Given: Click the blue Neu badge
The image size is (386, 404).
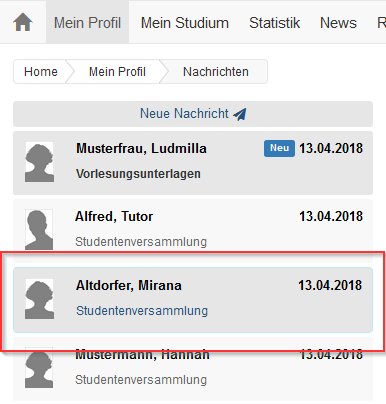Looking at the screenshot, I should click(x=279, y=148).
